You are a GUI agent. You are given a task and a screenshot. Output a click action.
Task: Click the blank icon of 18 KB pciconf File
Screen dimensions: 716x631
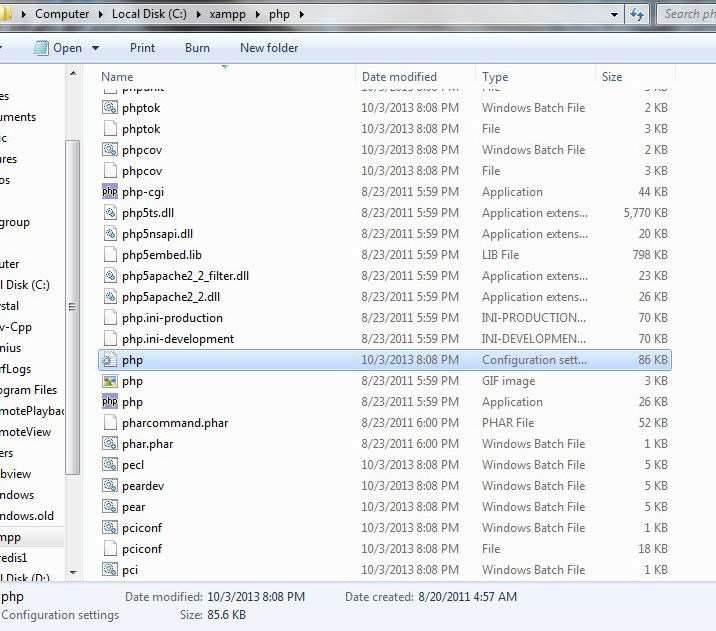click(x=110, y=549)
